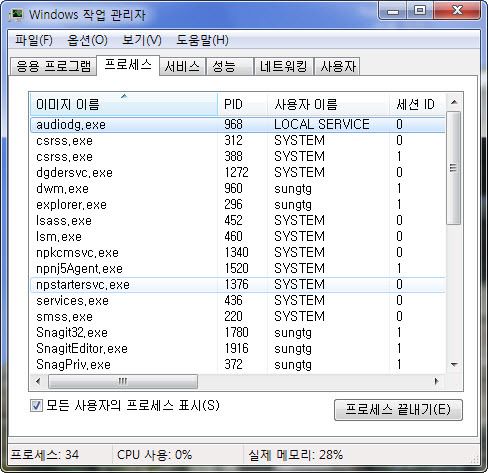Screen dimensions: 488x473
Task: Click the horizontal scrollbar thumb
Action: click(x=123, y=381)
